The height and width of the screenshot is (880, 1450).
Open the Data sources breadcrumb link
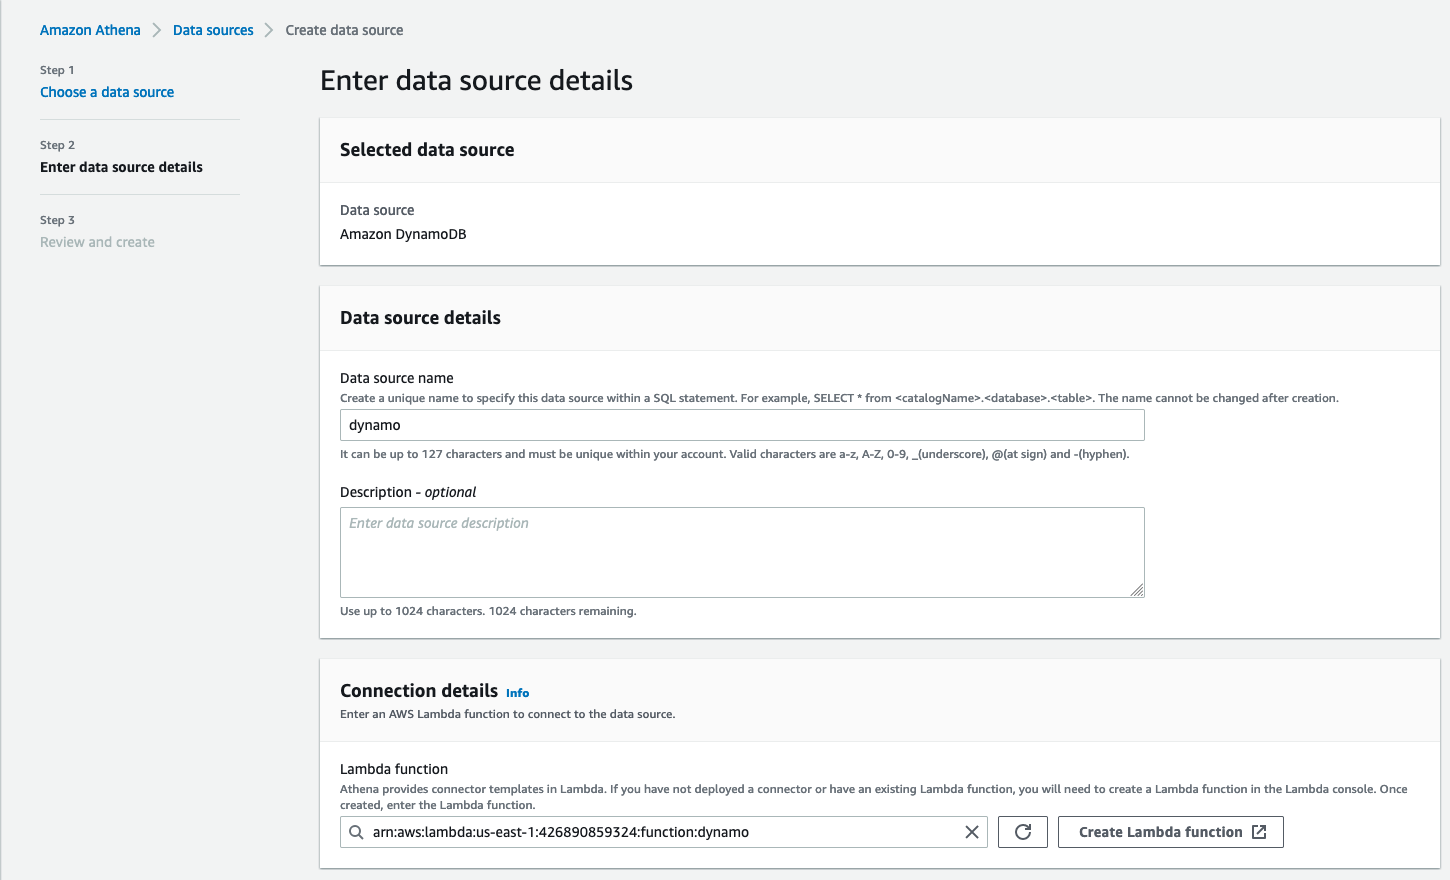[213, 30]
